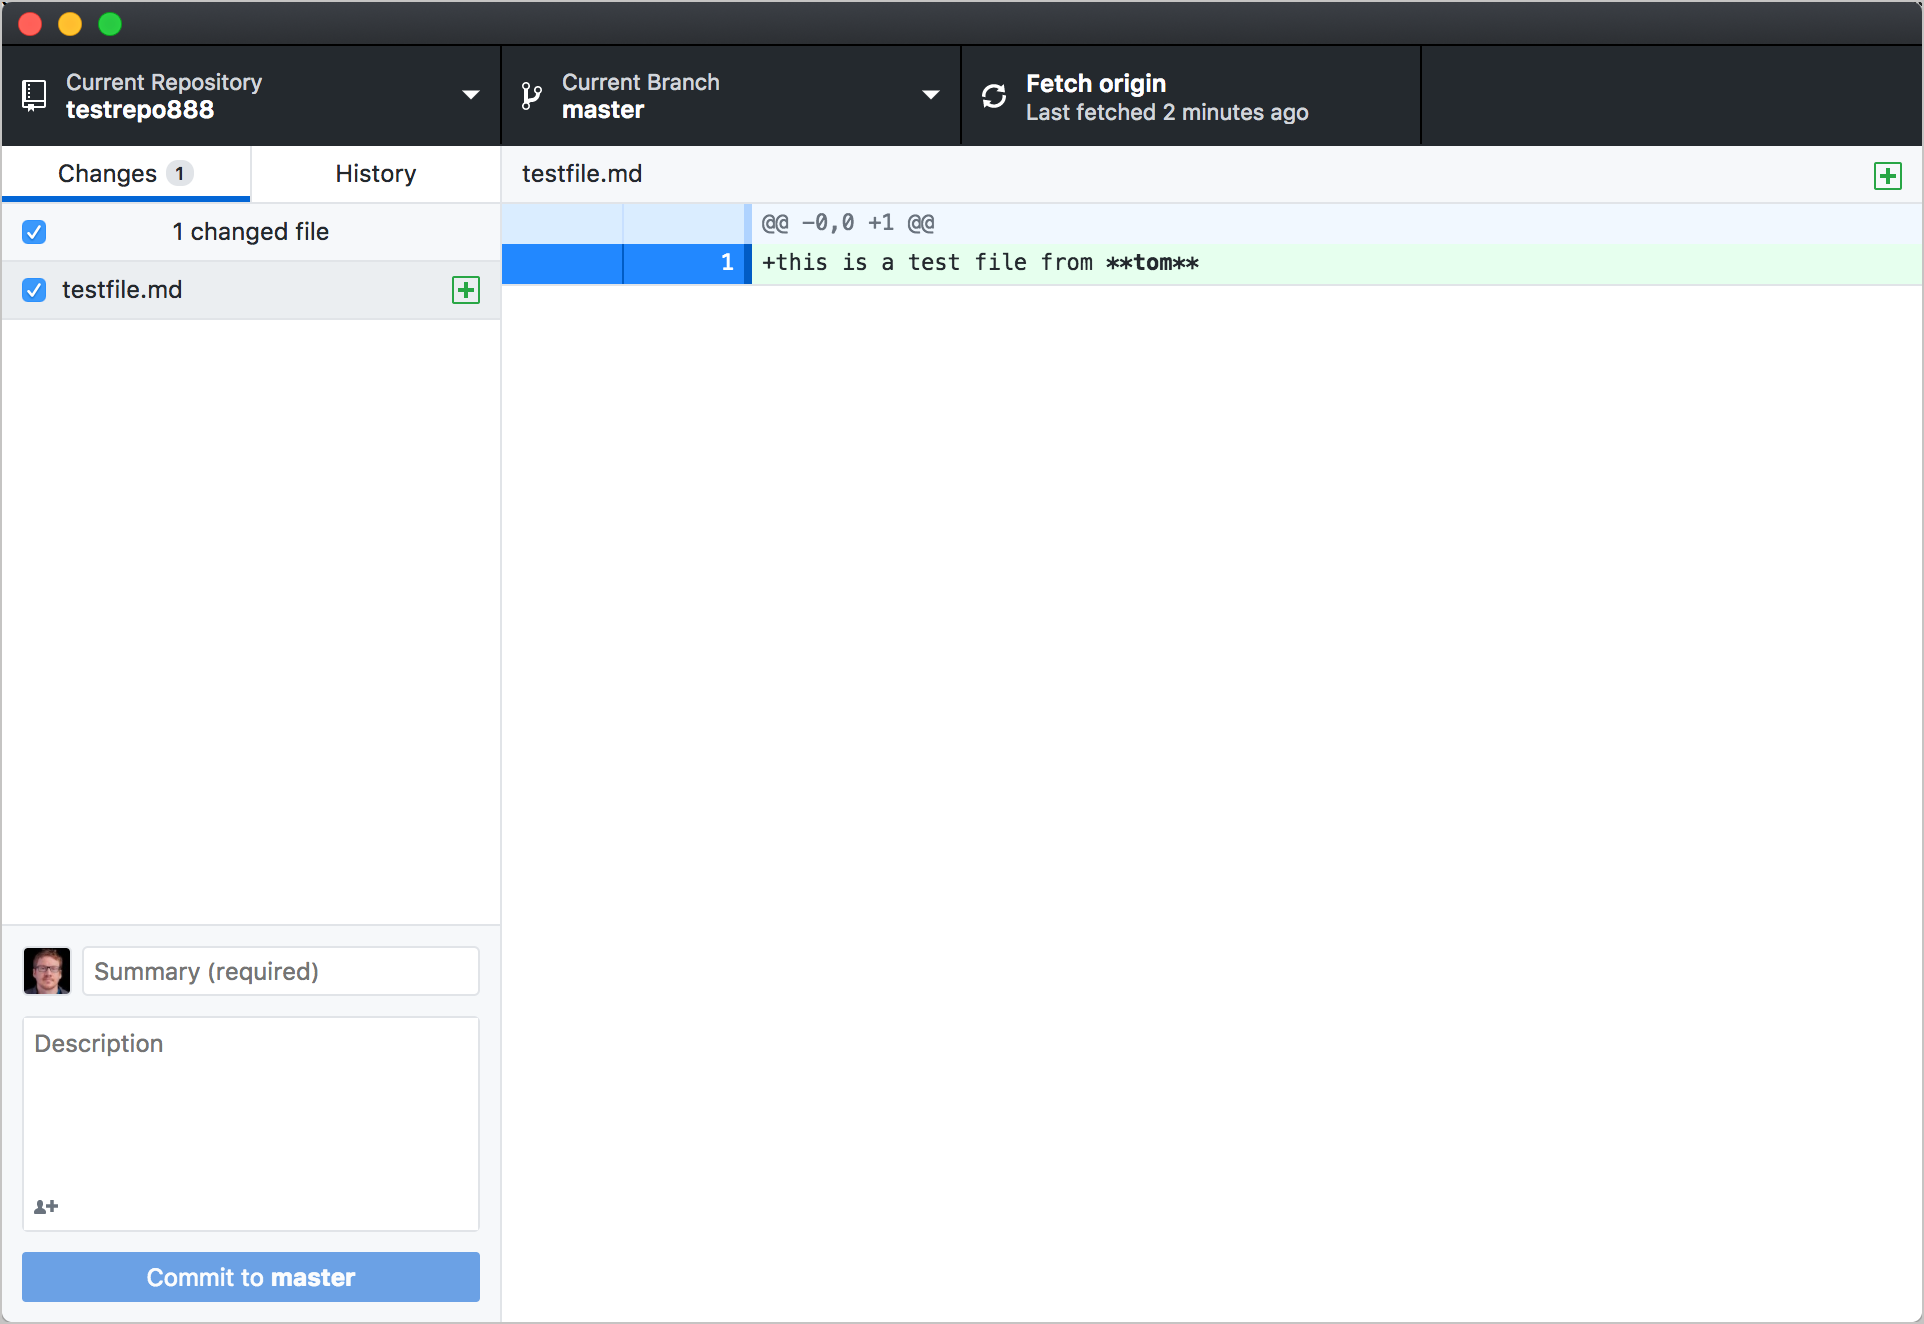Select the Changes tab

[x=126, y=172]
